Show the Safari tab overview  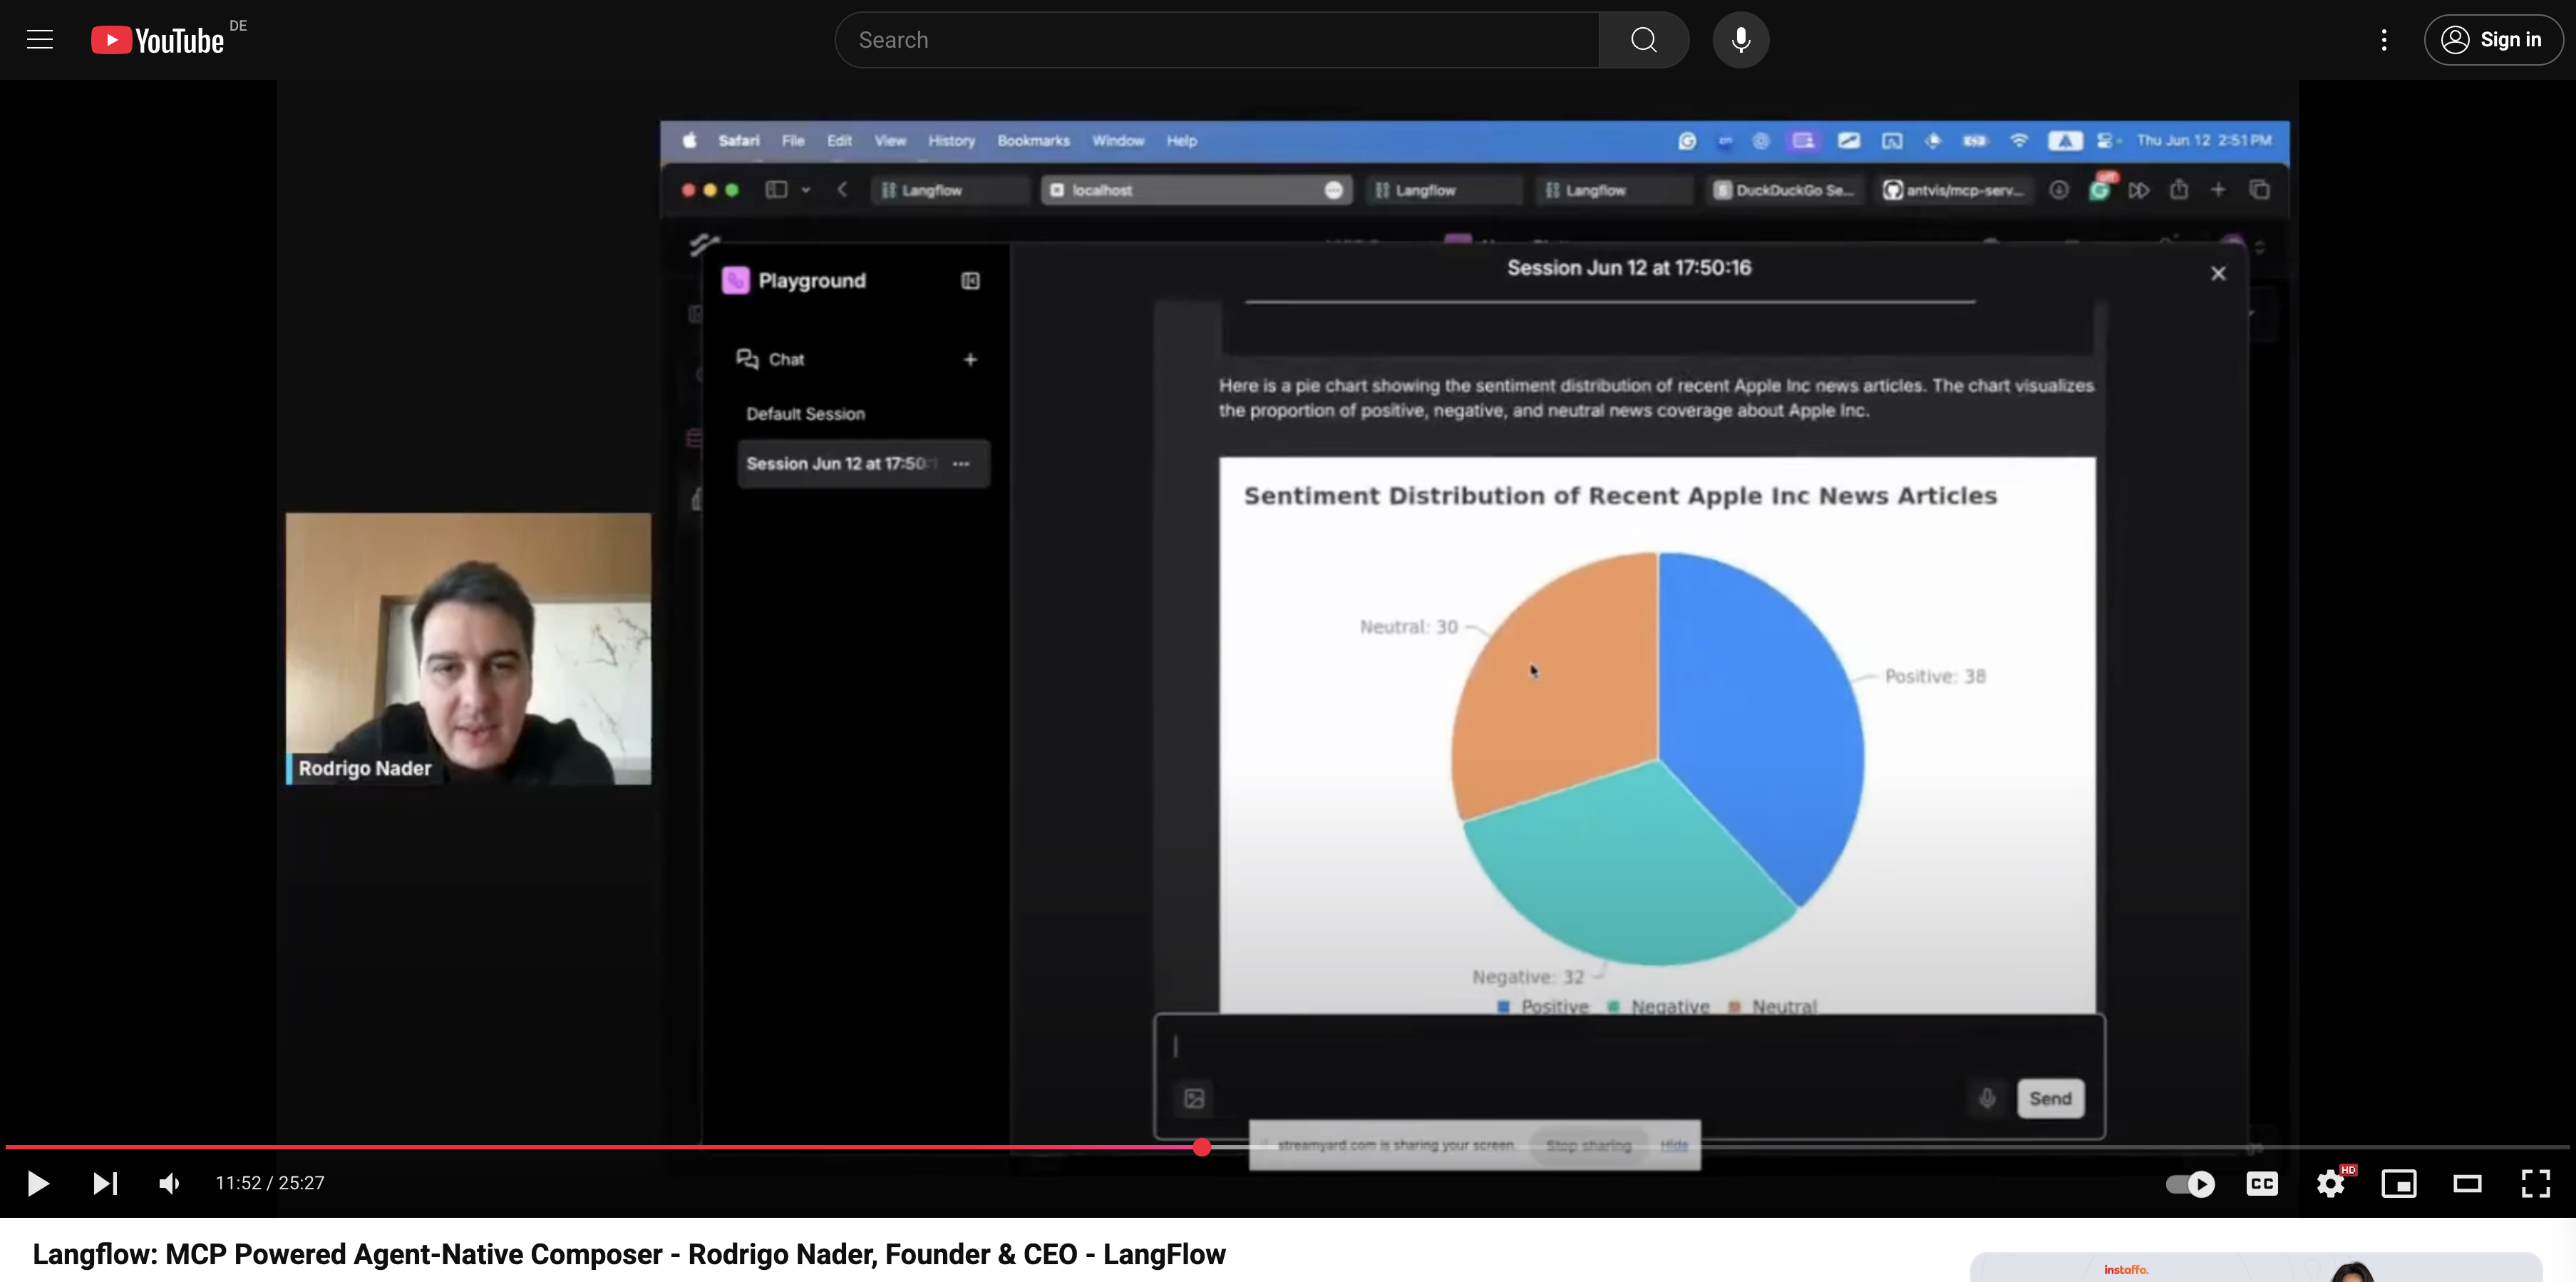click(x=2259, y=189)
